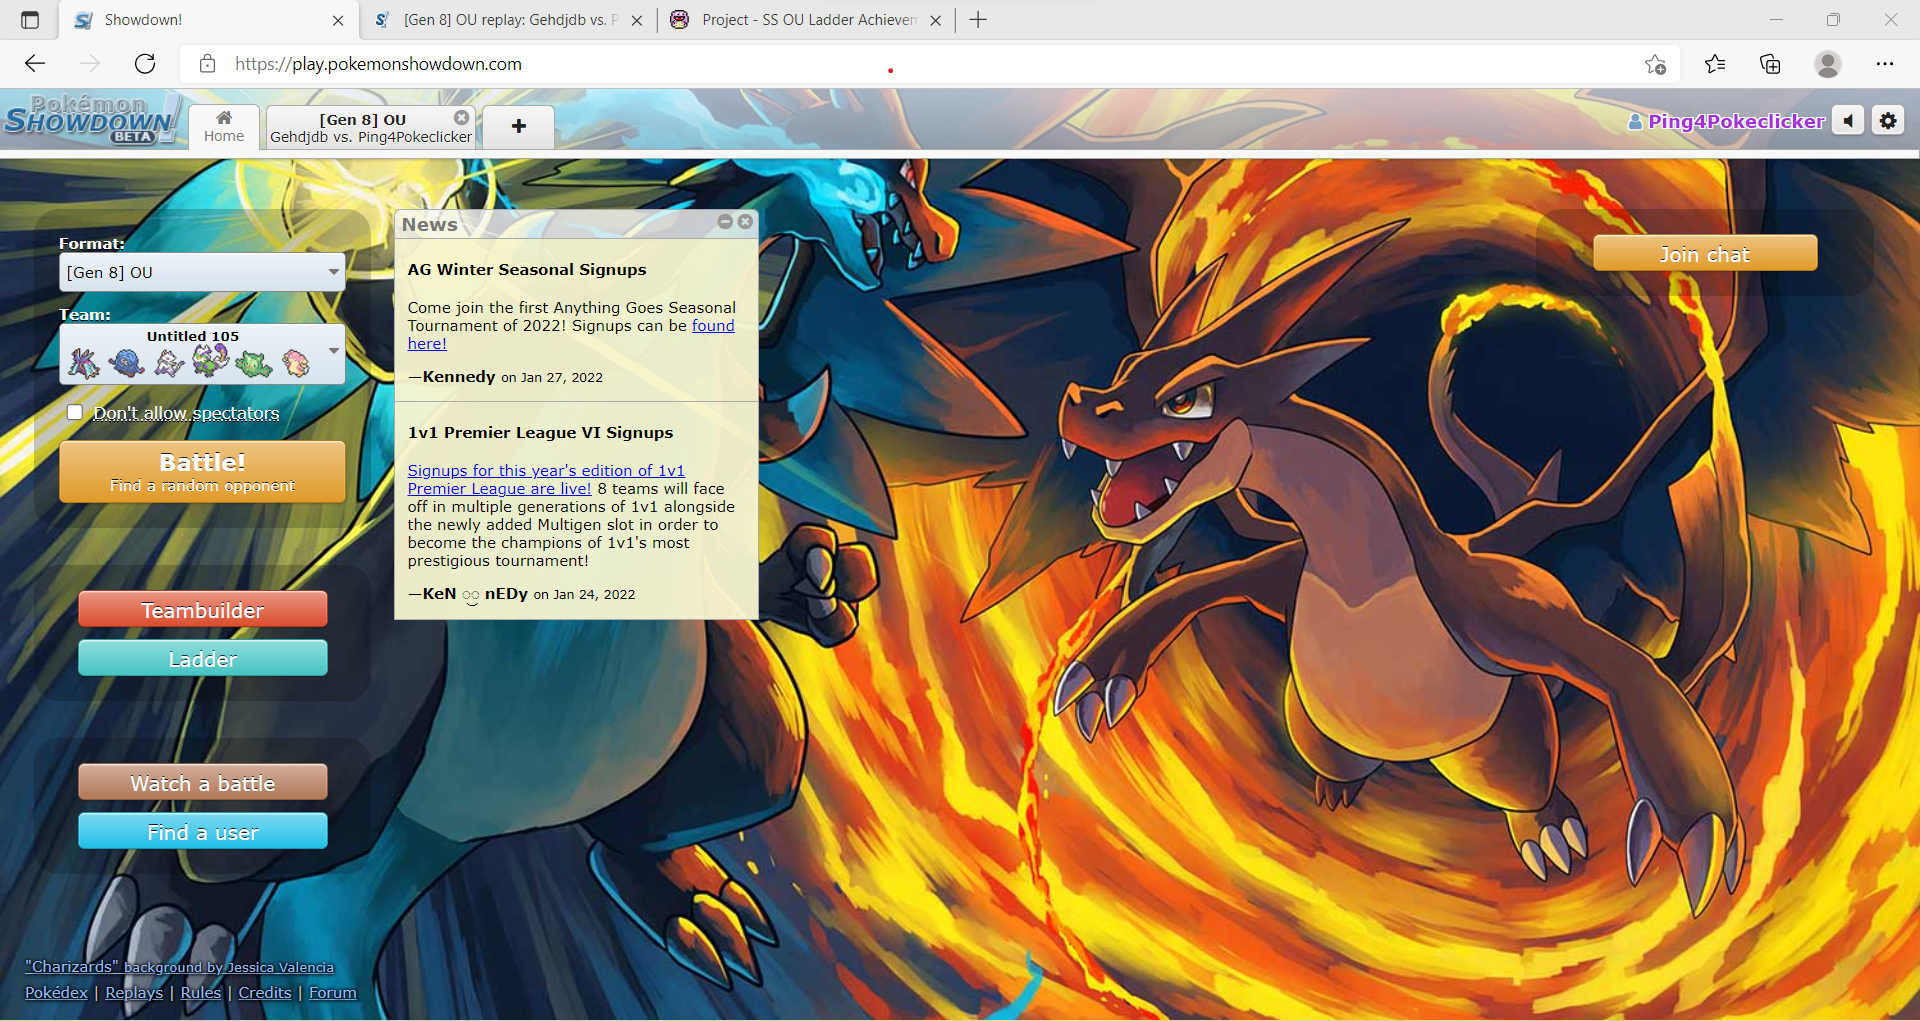Open the Credits link
This screenshot has width=1920, height=1021.
[265, 993]
